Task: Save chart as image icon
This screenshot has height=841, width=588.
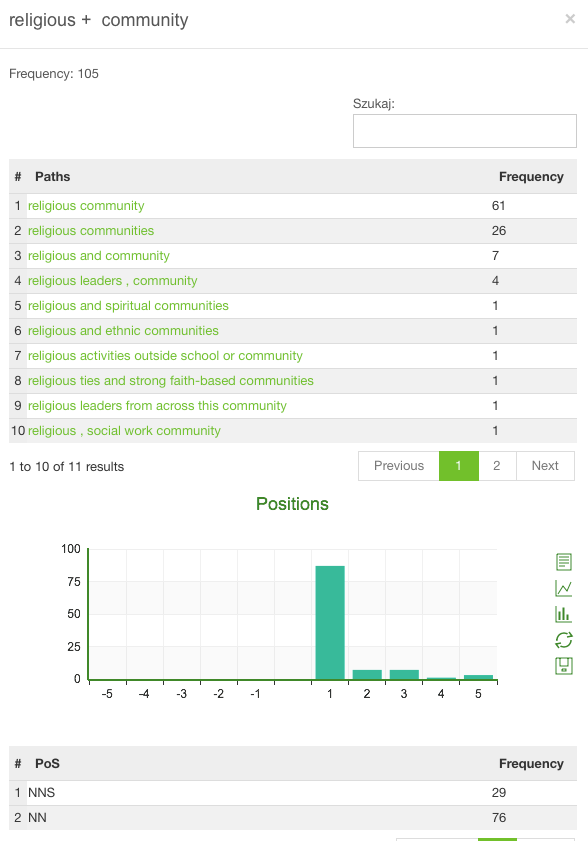Action: coord(563,666)
